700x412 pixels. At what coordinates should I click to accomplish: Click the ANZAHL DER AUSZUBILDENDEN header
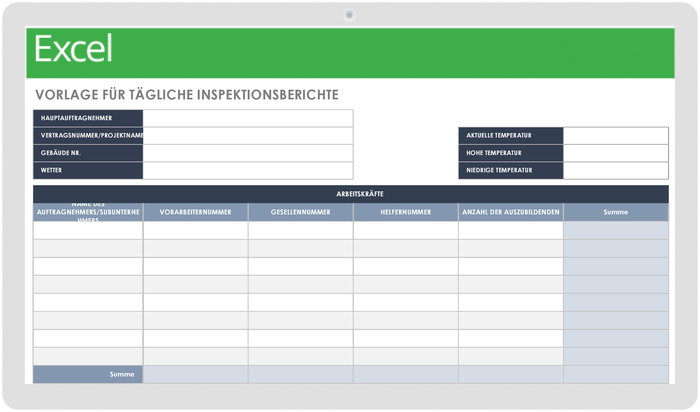[x=511, y=212]
